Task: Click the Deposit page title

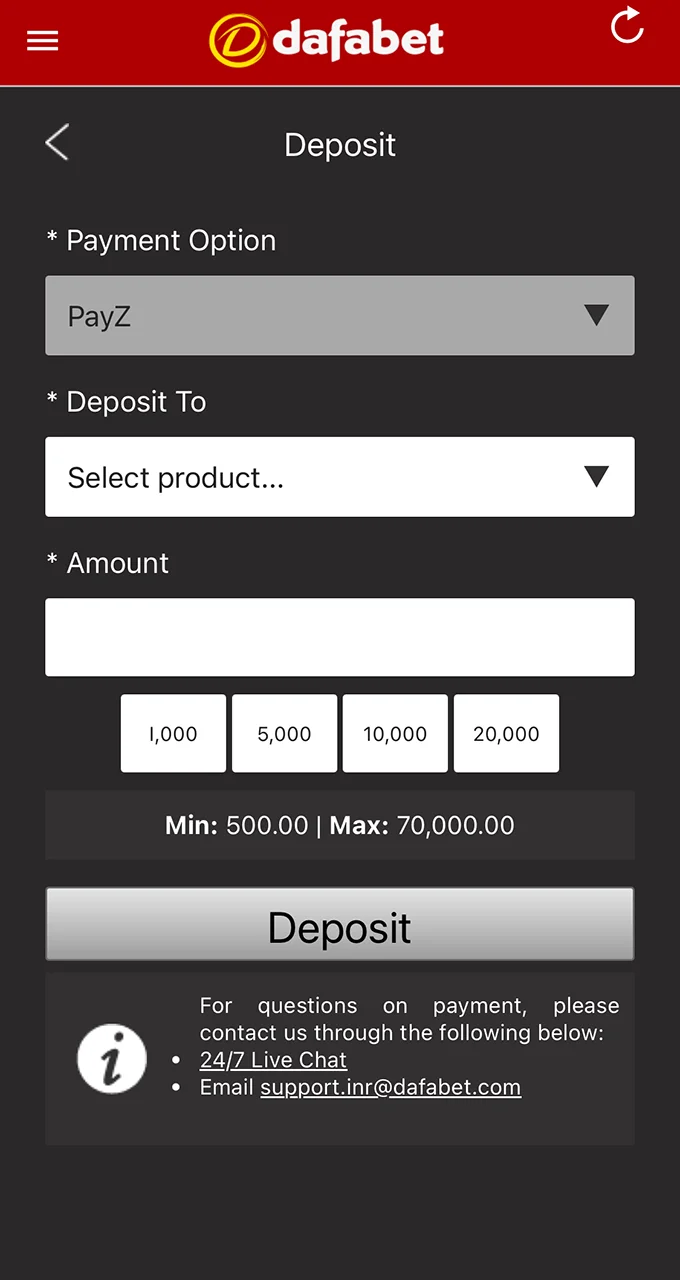Action: pos(340,145)
